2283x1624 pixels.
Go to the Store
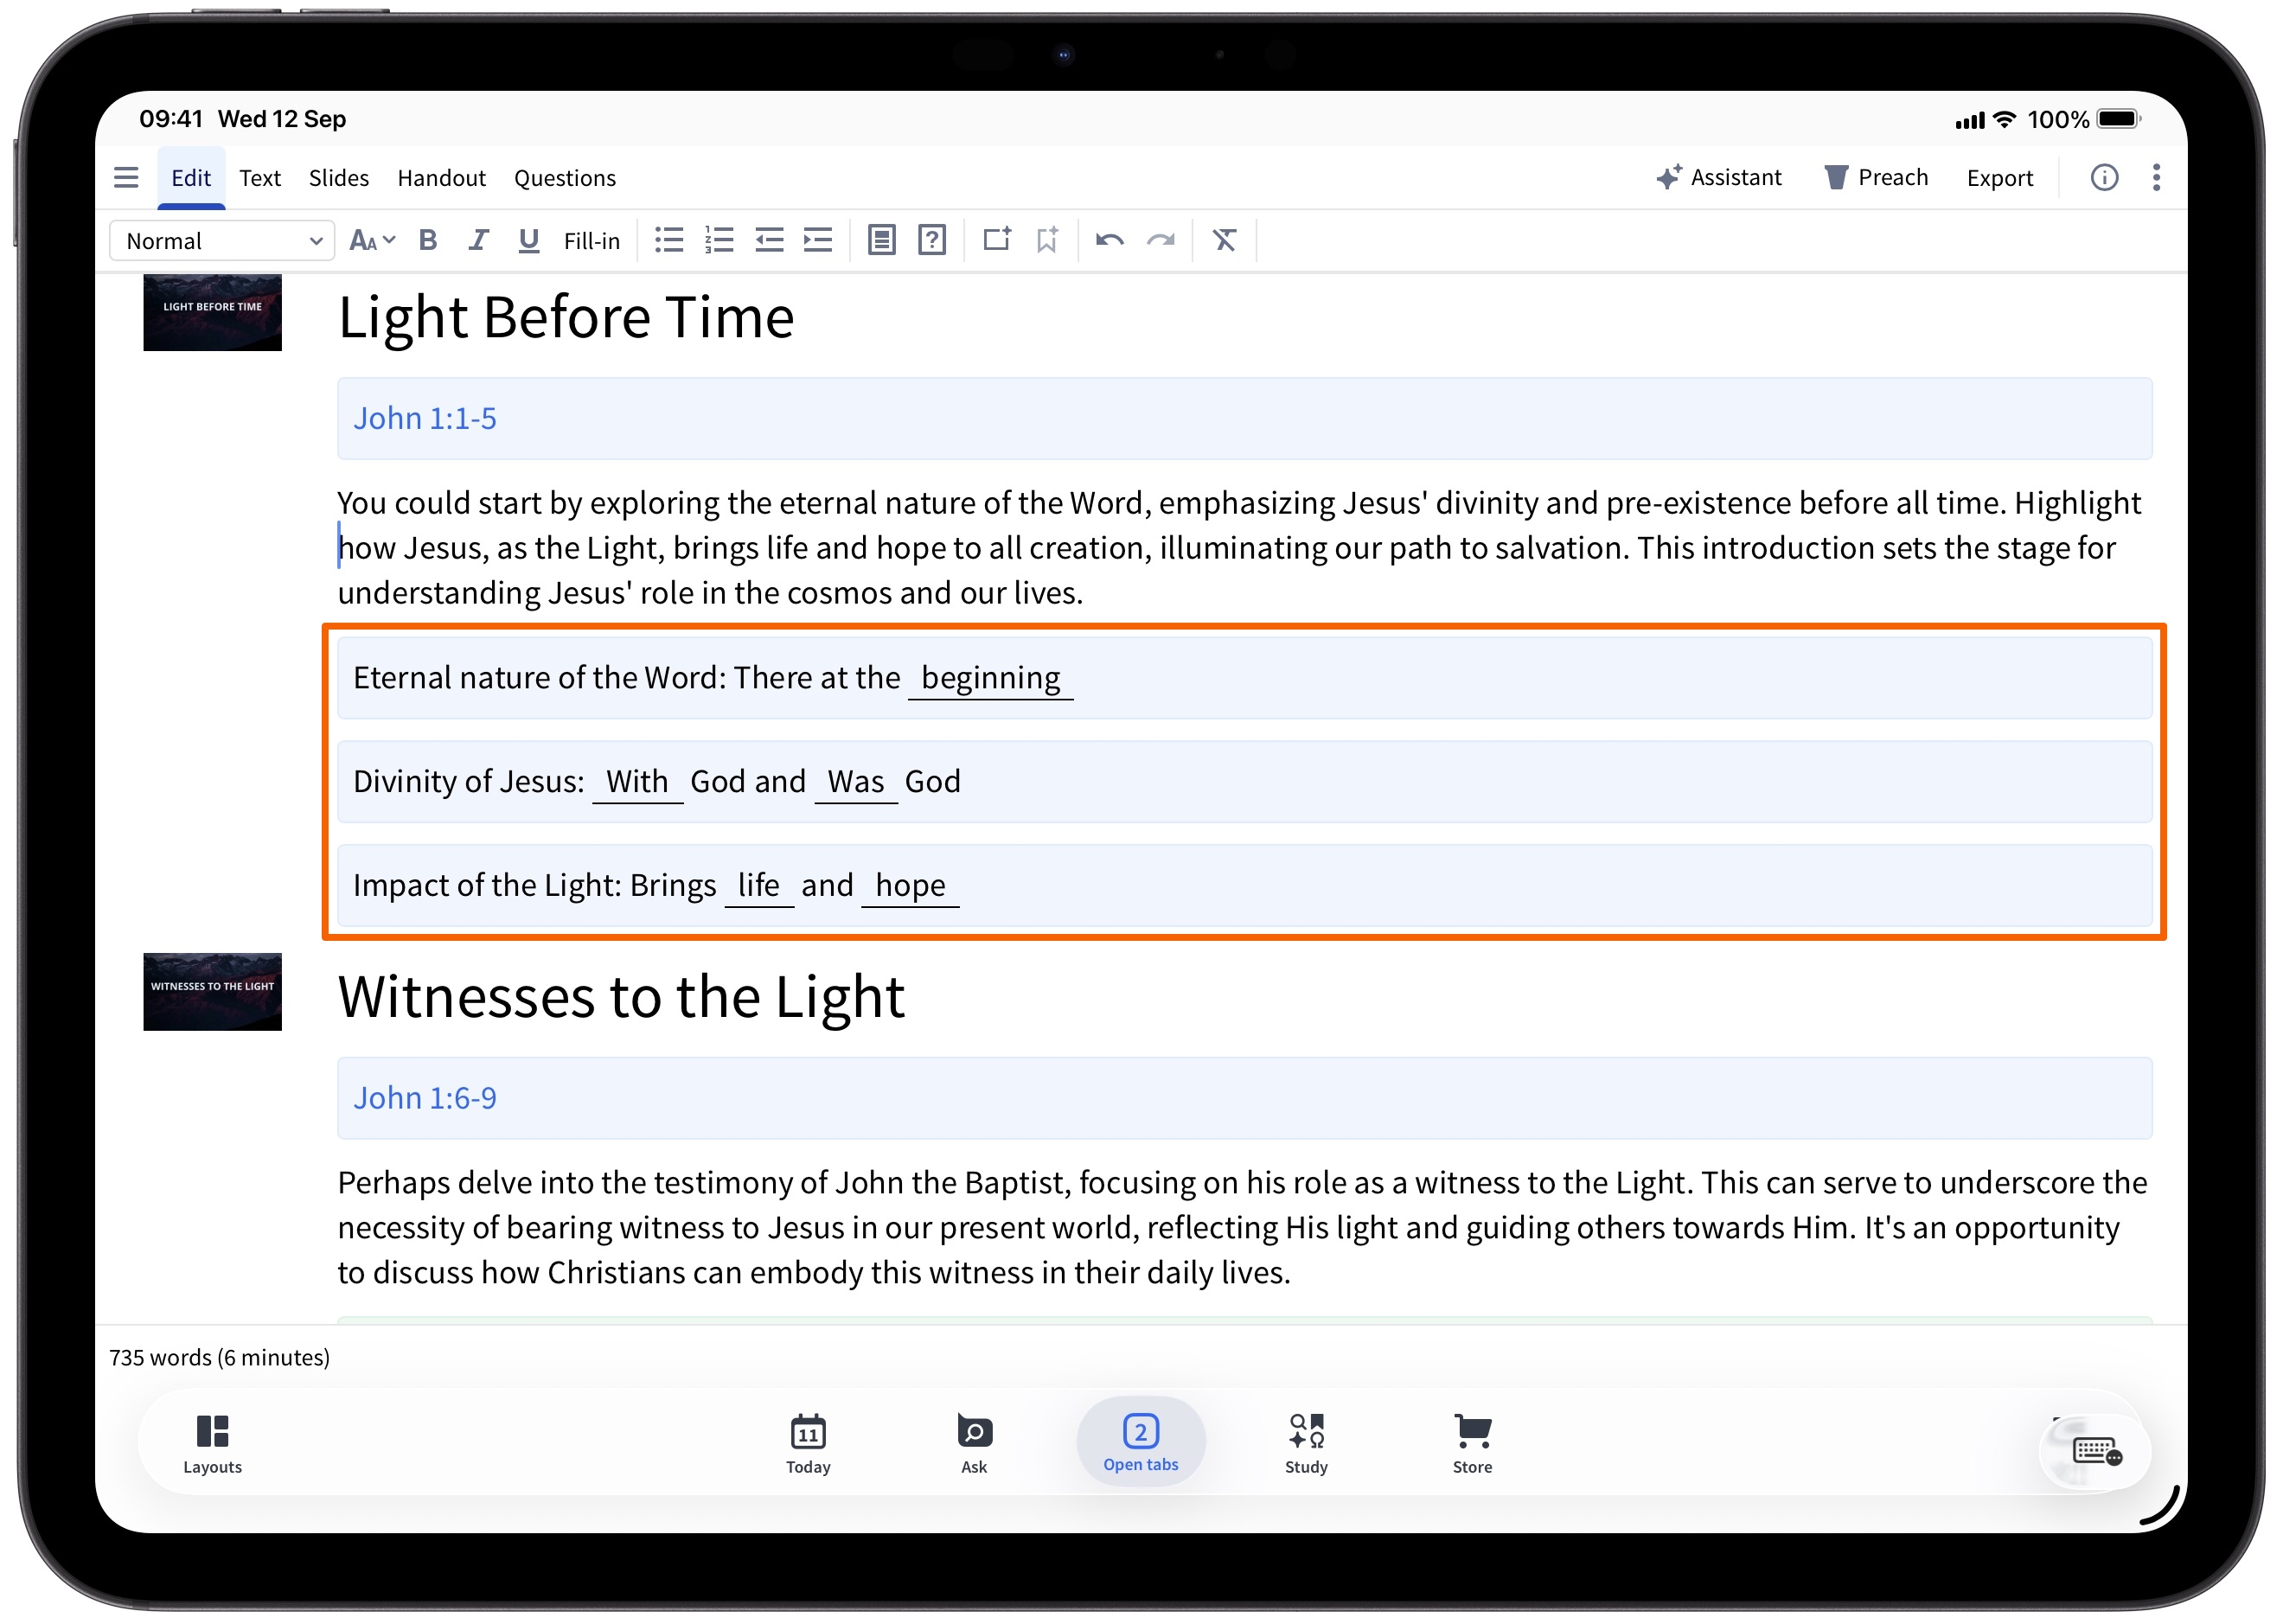coord(1472,1444)
